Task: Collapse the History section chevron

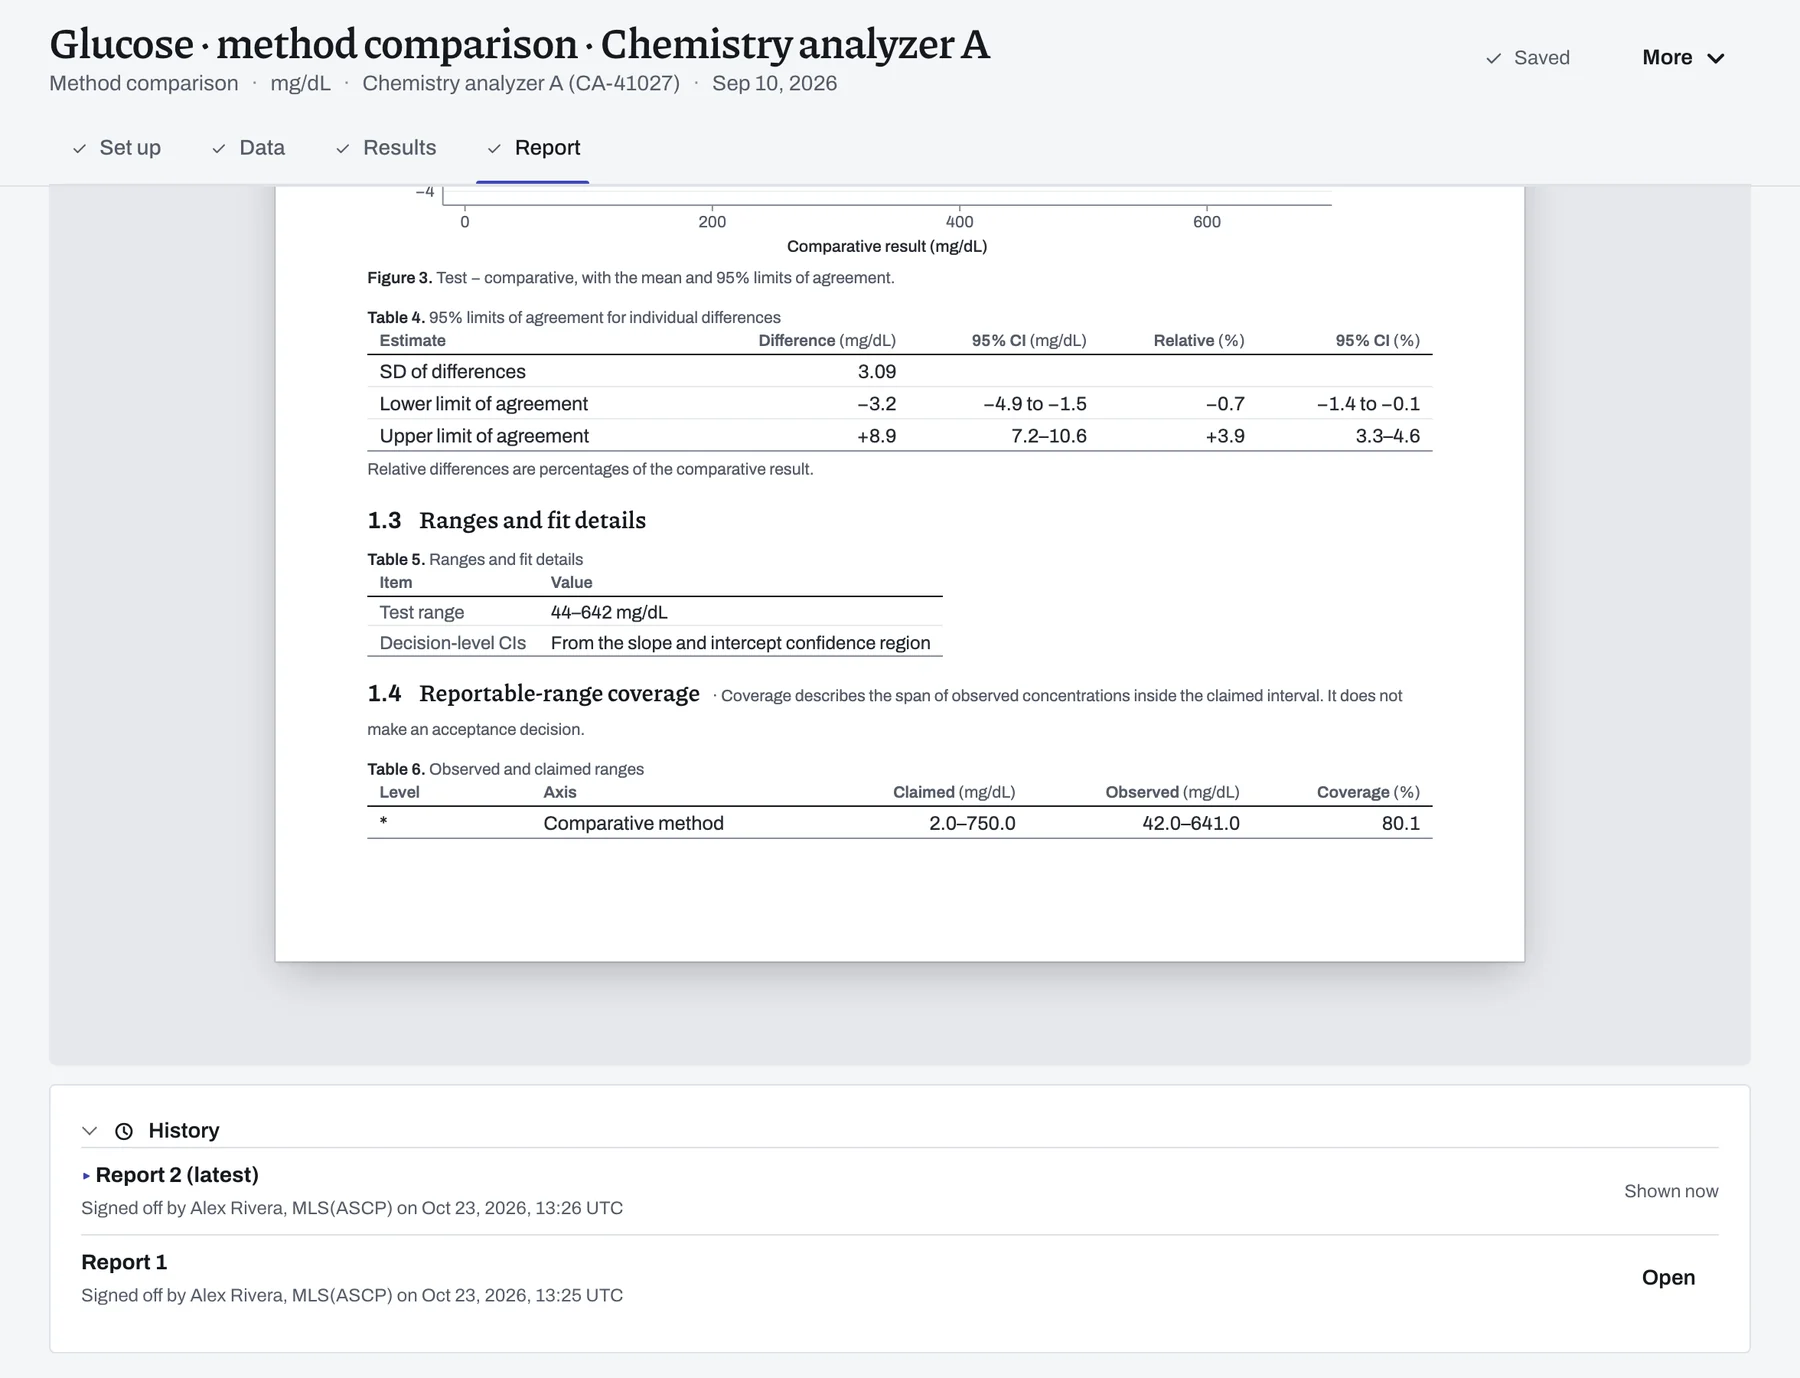Action: 90,1131
